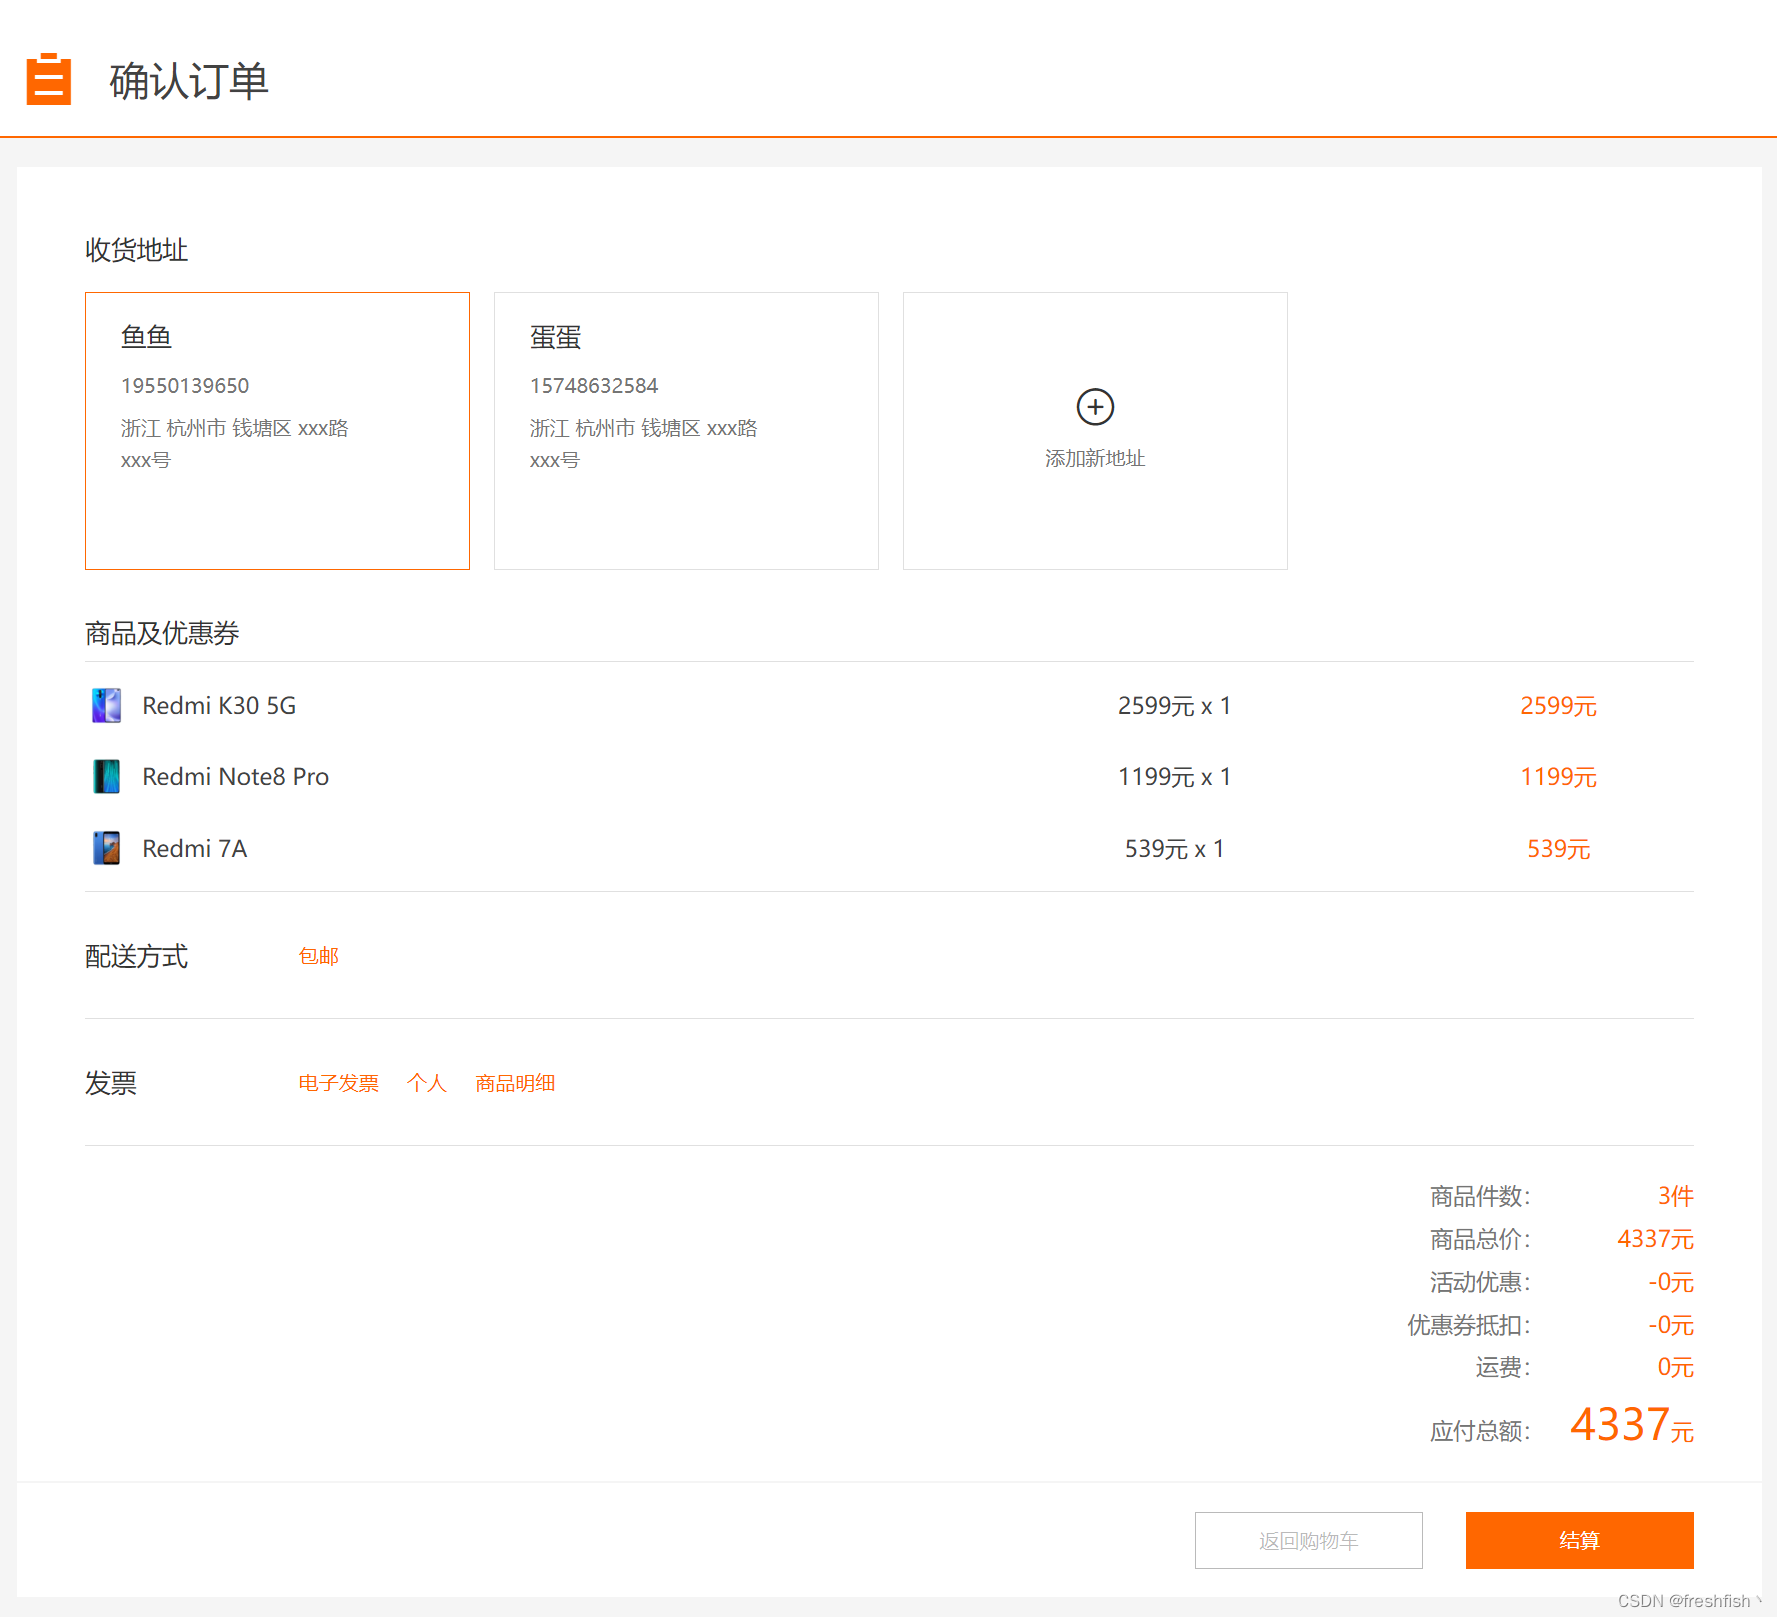Click the plus icon to add new address

(1094, 407)
